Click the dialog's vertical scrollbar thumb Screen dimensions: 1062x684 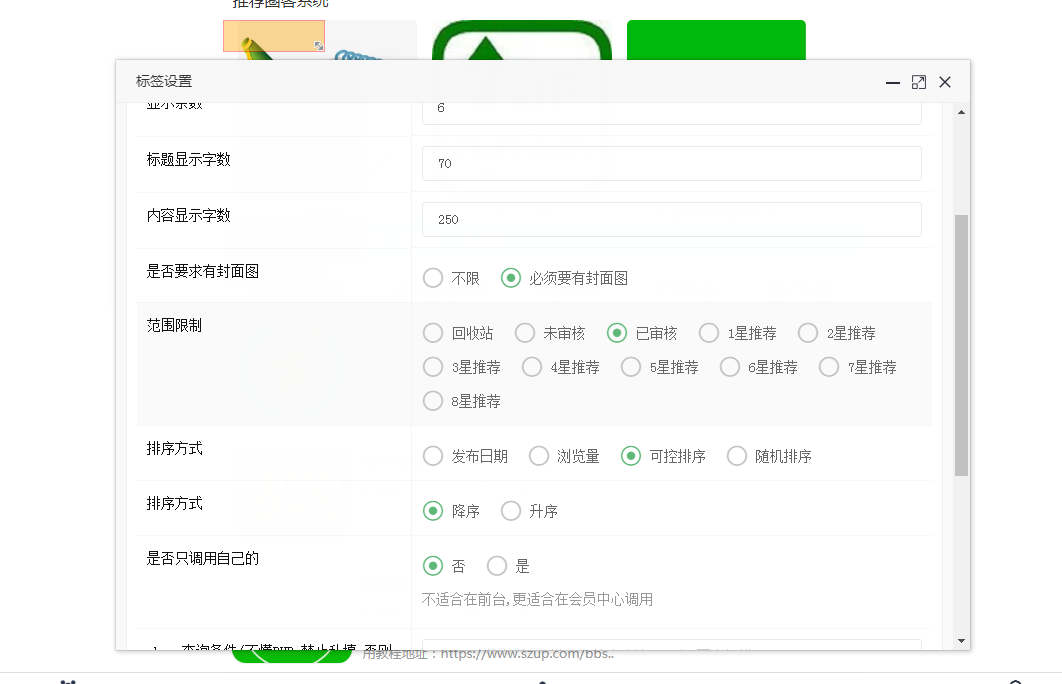(961, 345)
